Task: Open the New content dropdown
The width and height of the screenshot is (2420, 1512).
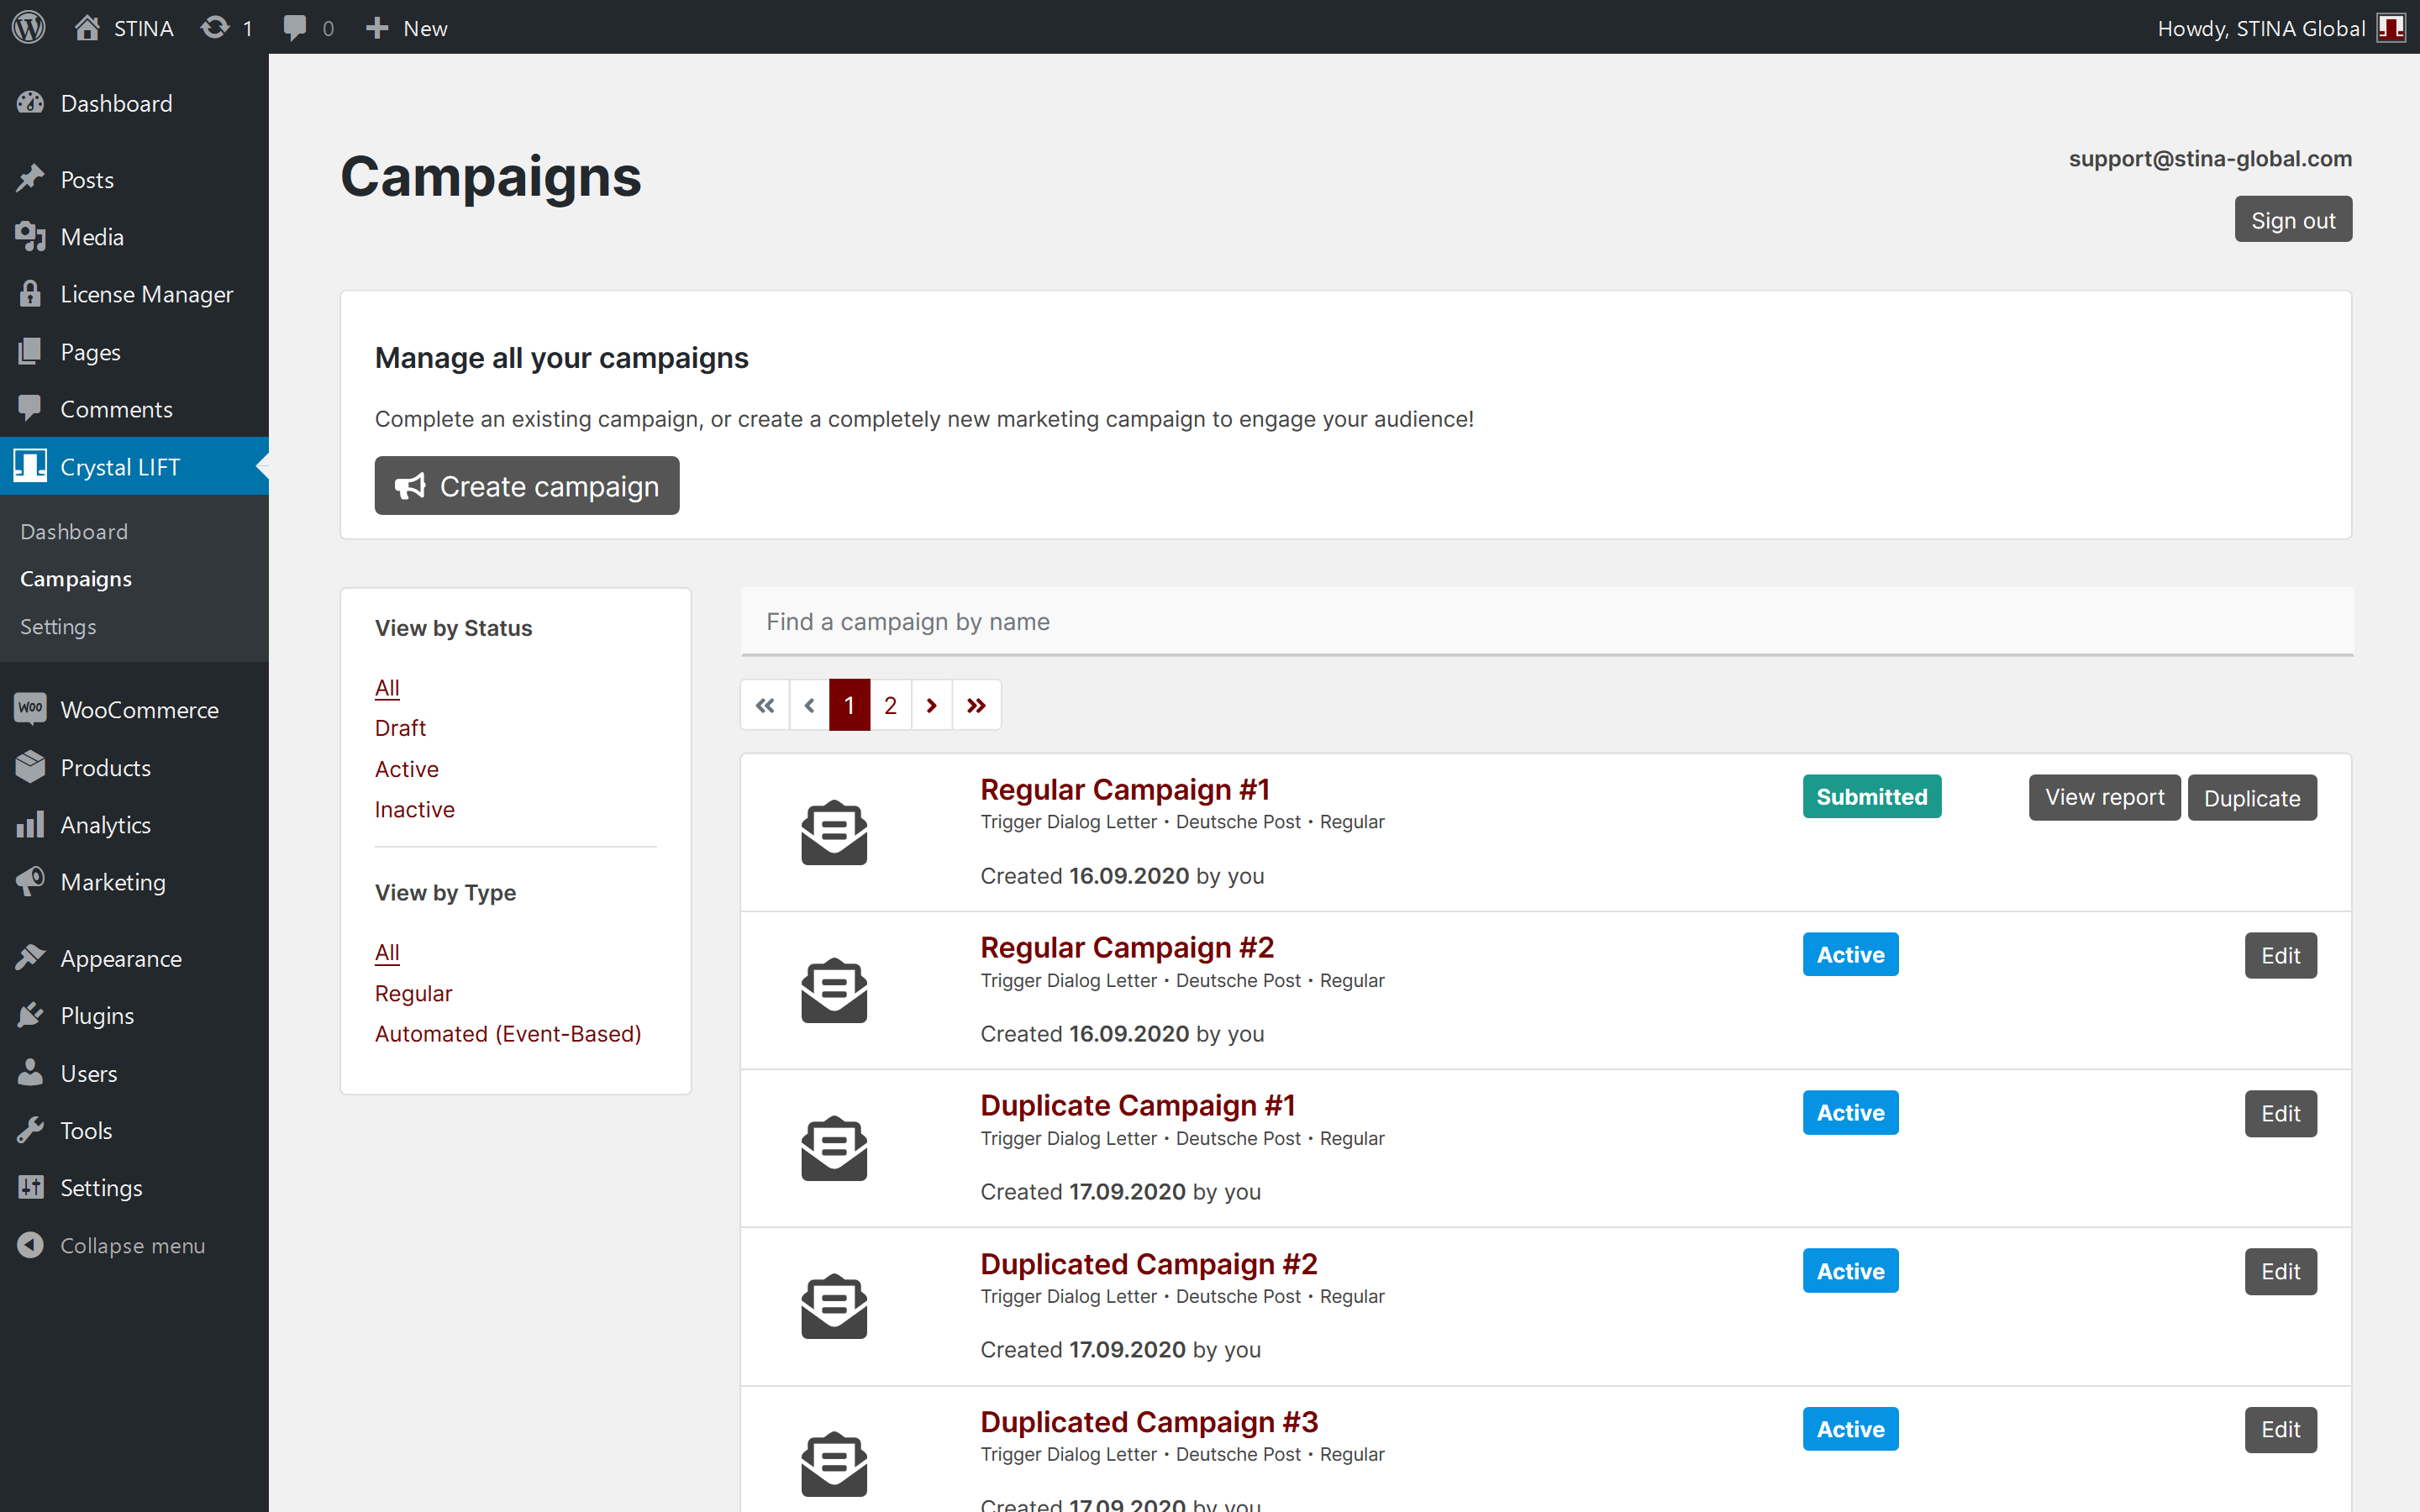Action: (x=407, y=27)
